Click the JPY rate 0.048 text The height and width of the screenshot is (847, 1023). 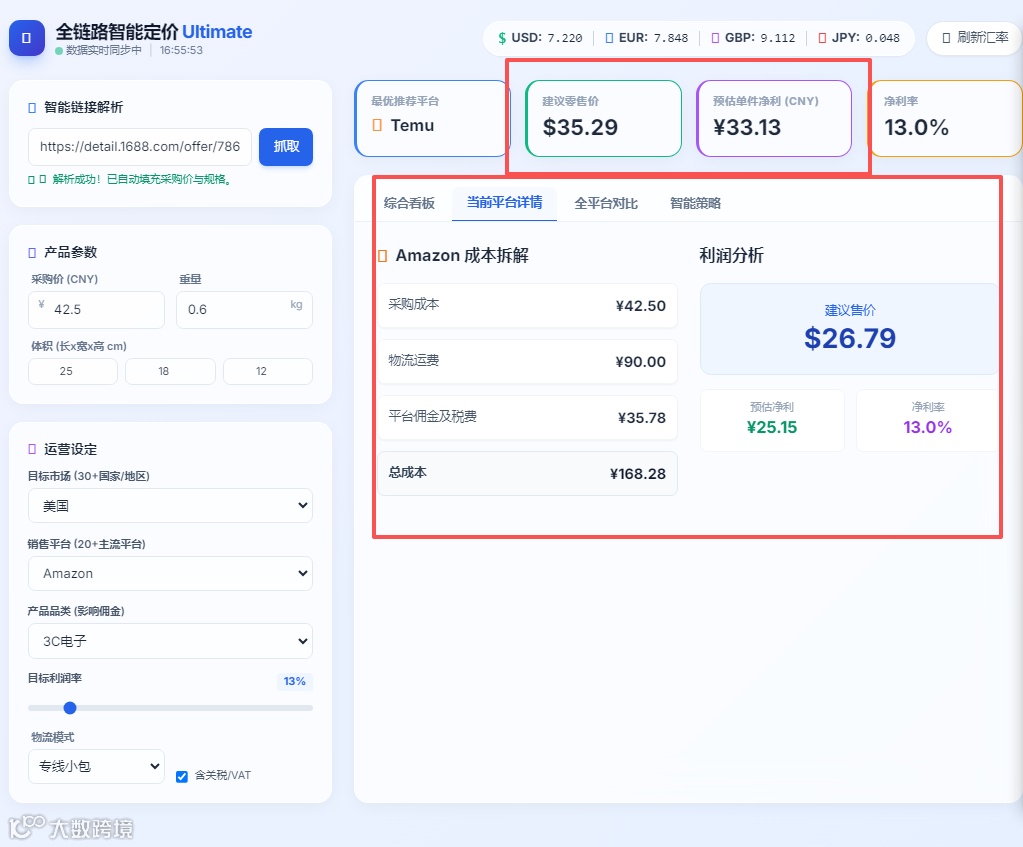point(882,38)
